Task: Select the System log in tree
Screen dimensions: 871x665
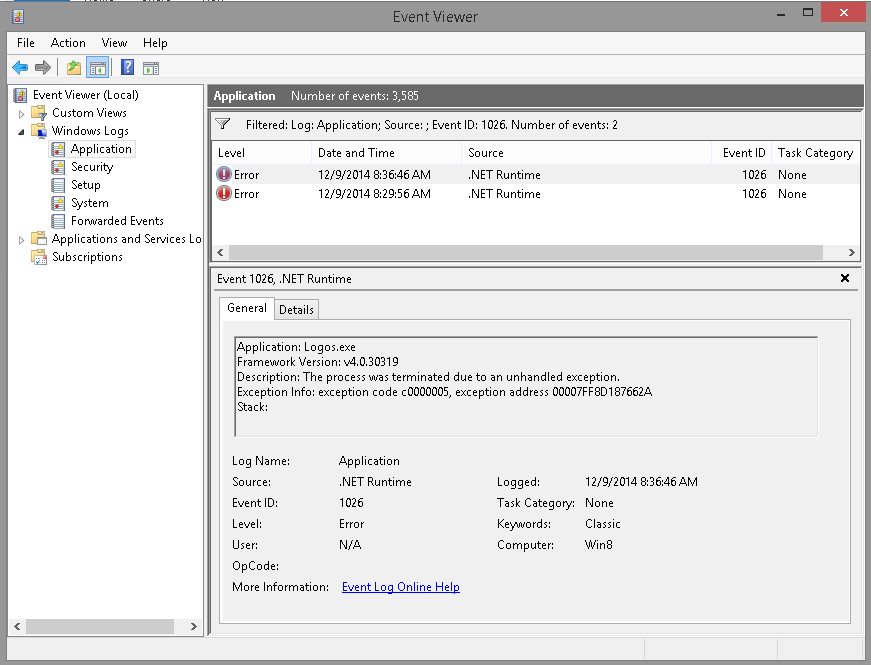Action: point(89,203)
